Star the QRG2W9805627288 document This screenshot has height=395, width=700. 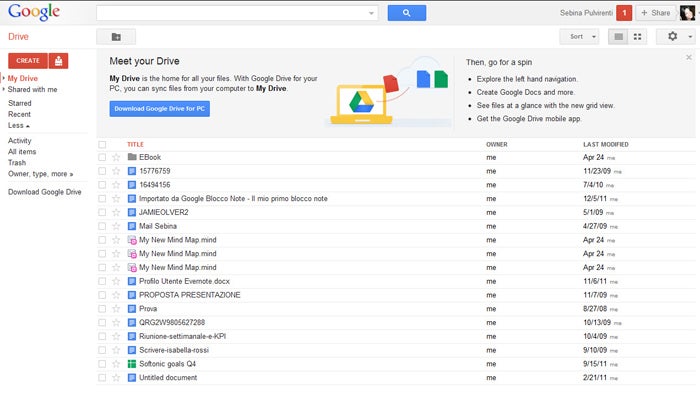click(116, 323)
